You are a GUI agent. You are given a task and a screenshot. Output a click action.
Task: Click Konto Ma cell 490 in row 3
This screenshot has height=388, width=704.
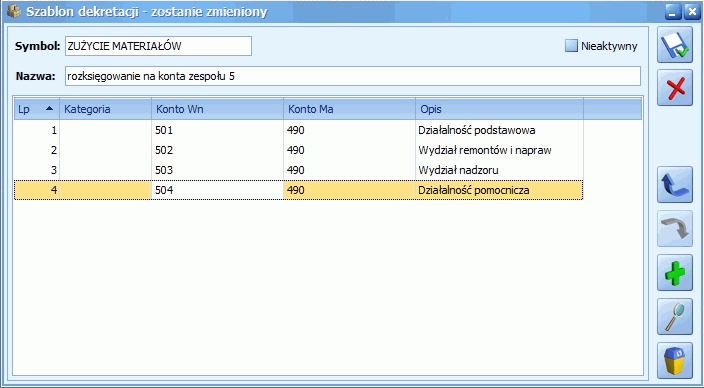349,170
